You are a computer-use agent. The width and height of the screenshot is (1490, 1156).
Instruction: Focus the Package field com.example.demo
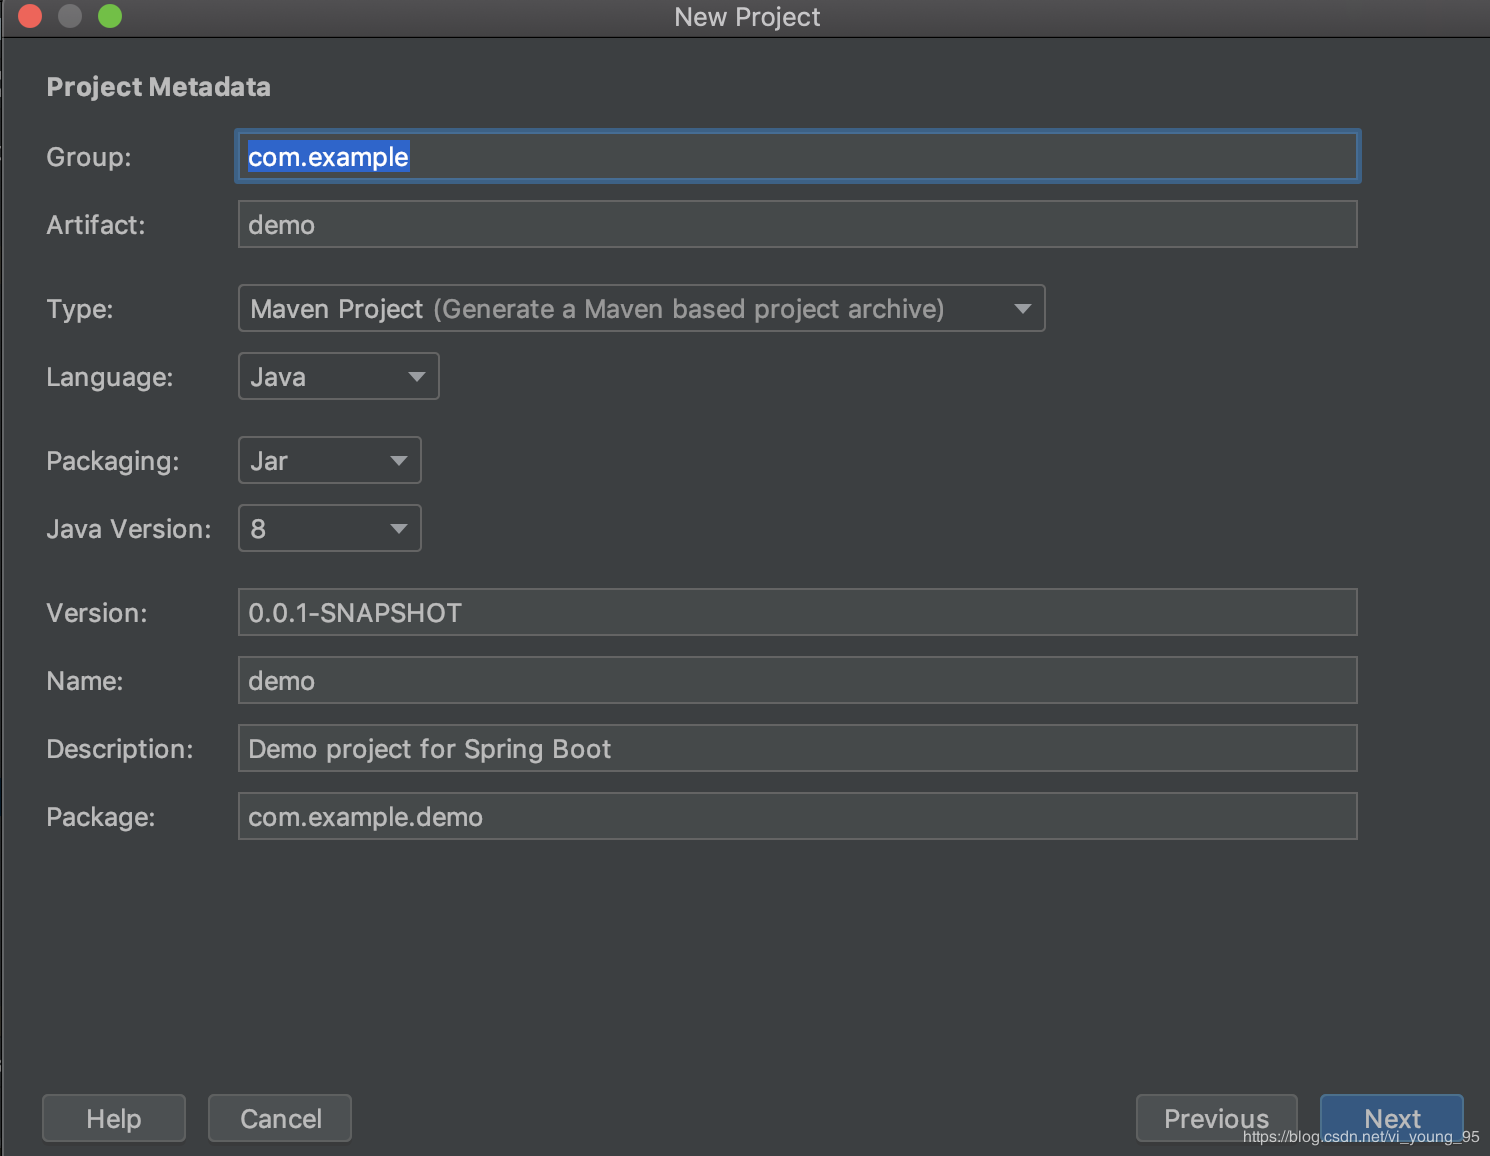[x=797, y=817]
